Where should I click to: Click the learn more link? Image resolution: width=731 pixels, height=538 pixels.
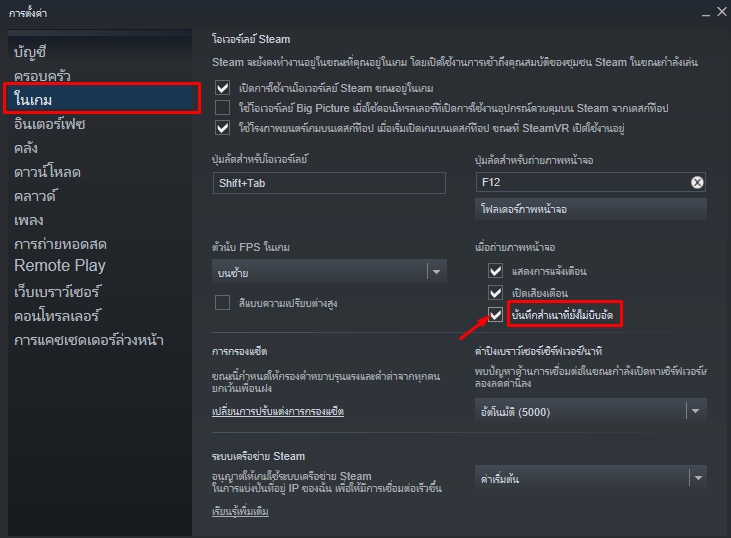(240, 511)
